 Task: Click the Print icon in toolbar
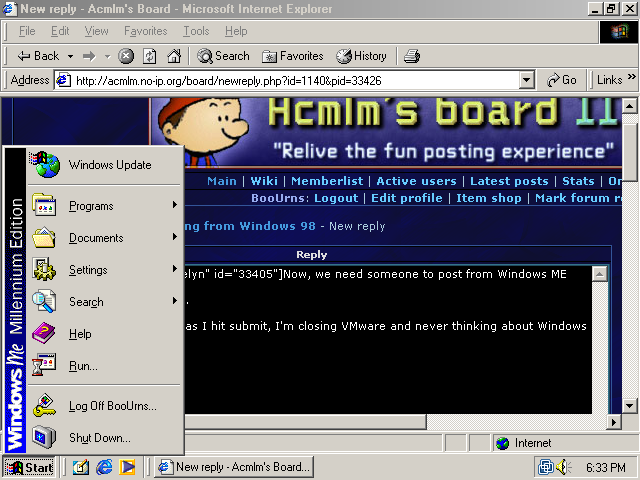412,56
